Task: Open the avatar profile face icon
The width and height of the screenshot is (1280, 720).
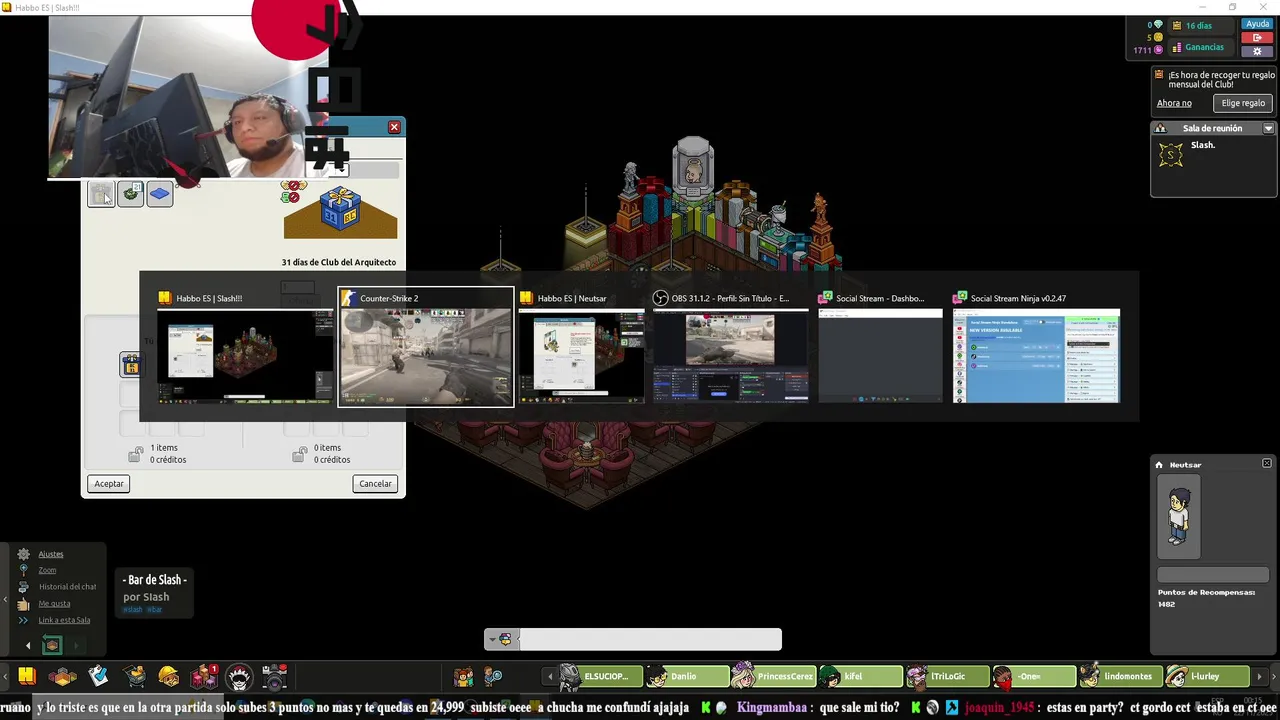Action: pos(239,677)
